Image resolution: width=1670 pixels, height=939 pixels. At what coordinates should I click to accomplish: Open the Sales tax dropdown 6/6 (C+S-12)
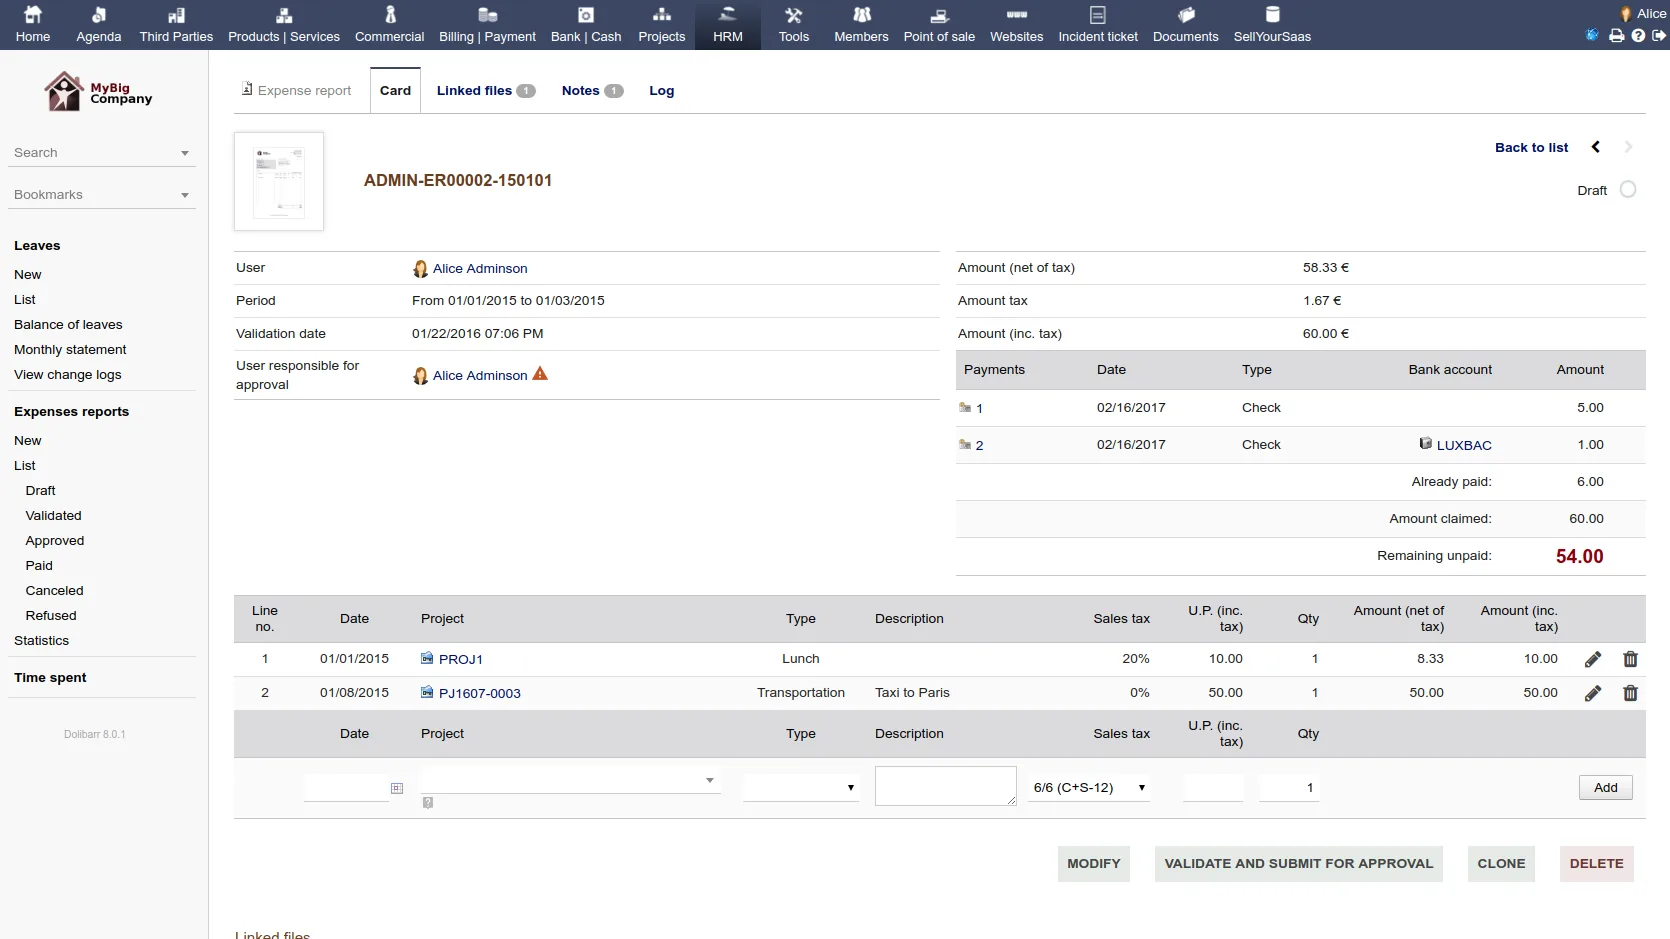[x=1089, y=788]
